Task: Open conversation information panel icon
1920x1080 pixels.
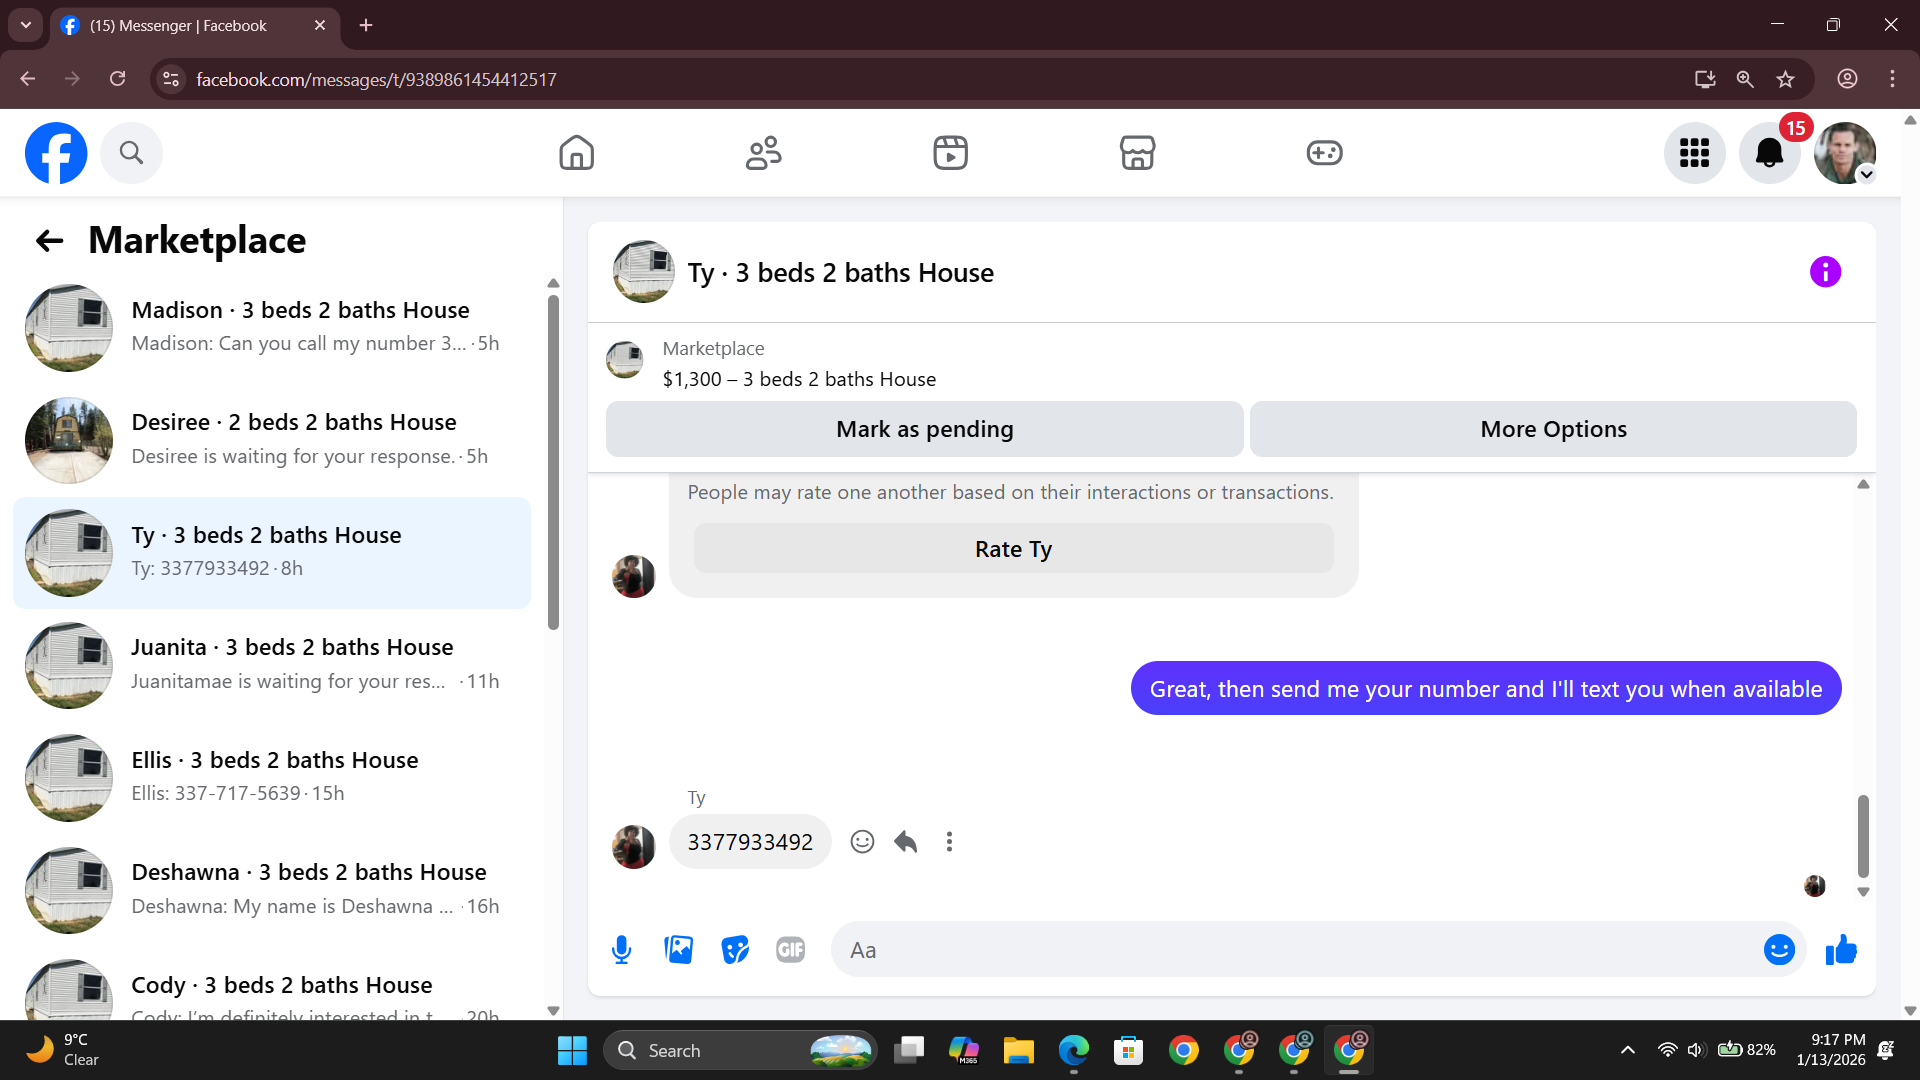Action: (x=1825, y=272)
